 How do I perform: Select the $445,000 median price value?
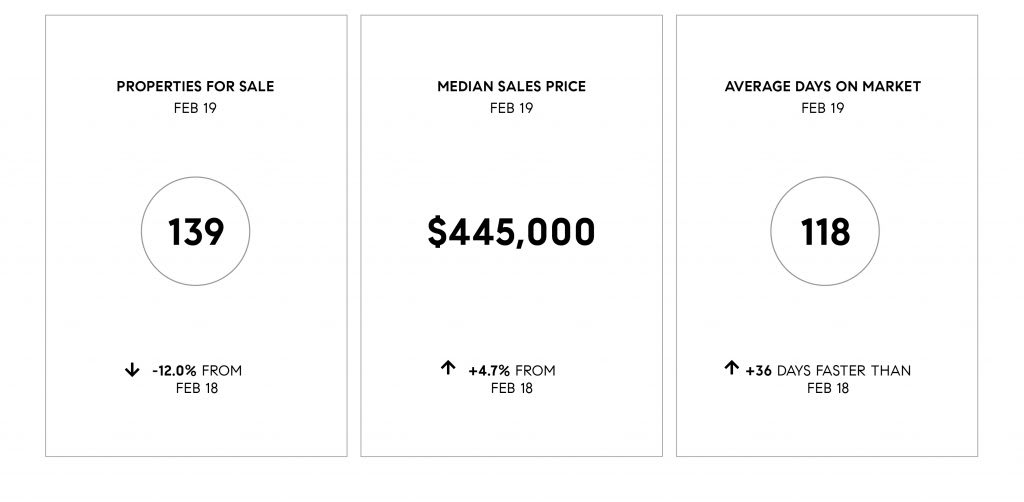pyautogui.click(x=511, y=232)
